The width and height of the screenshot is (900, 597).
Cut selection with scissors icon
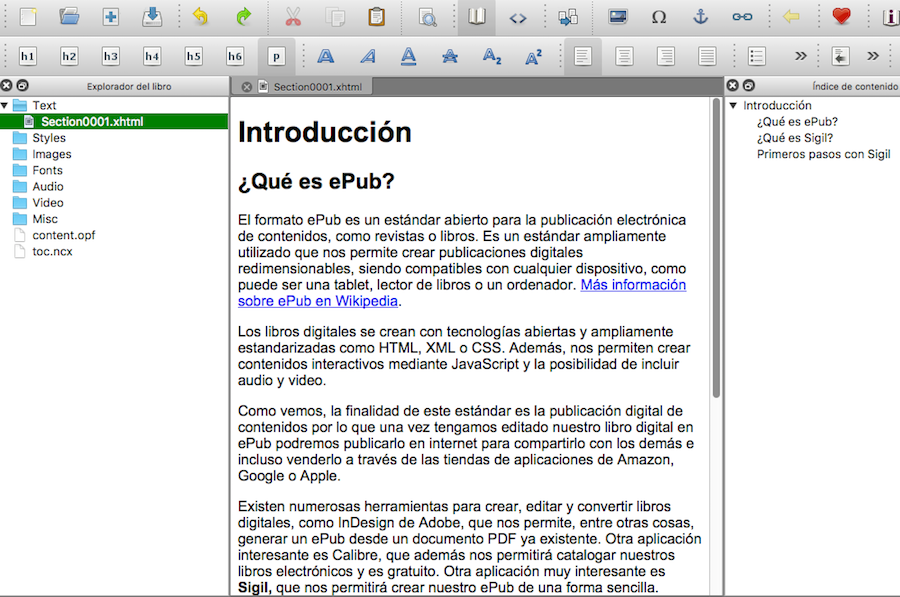293,16
